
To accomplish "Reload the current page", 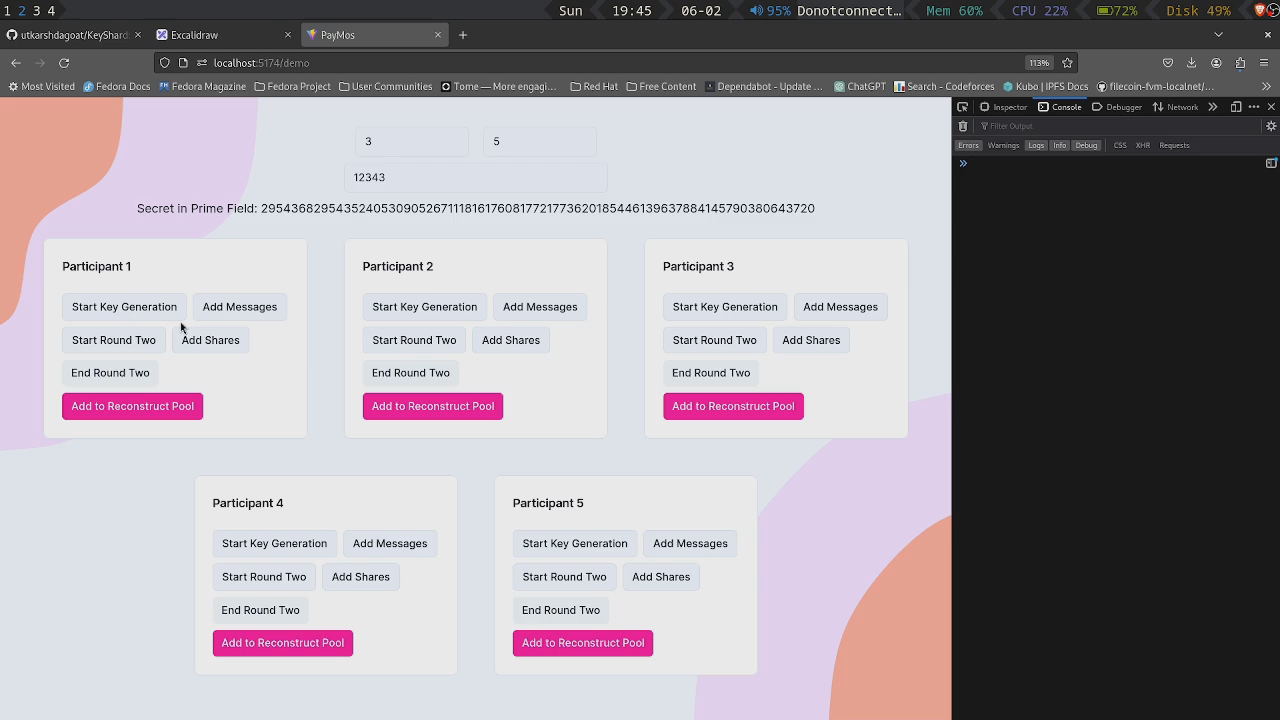I will coord(64,63).
